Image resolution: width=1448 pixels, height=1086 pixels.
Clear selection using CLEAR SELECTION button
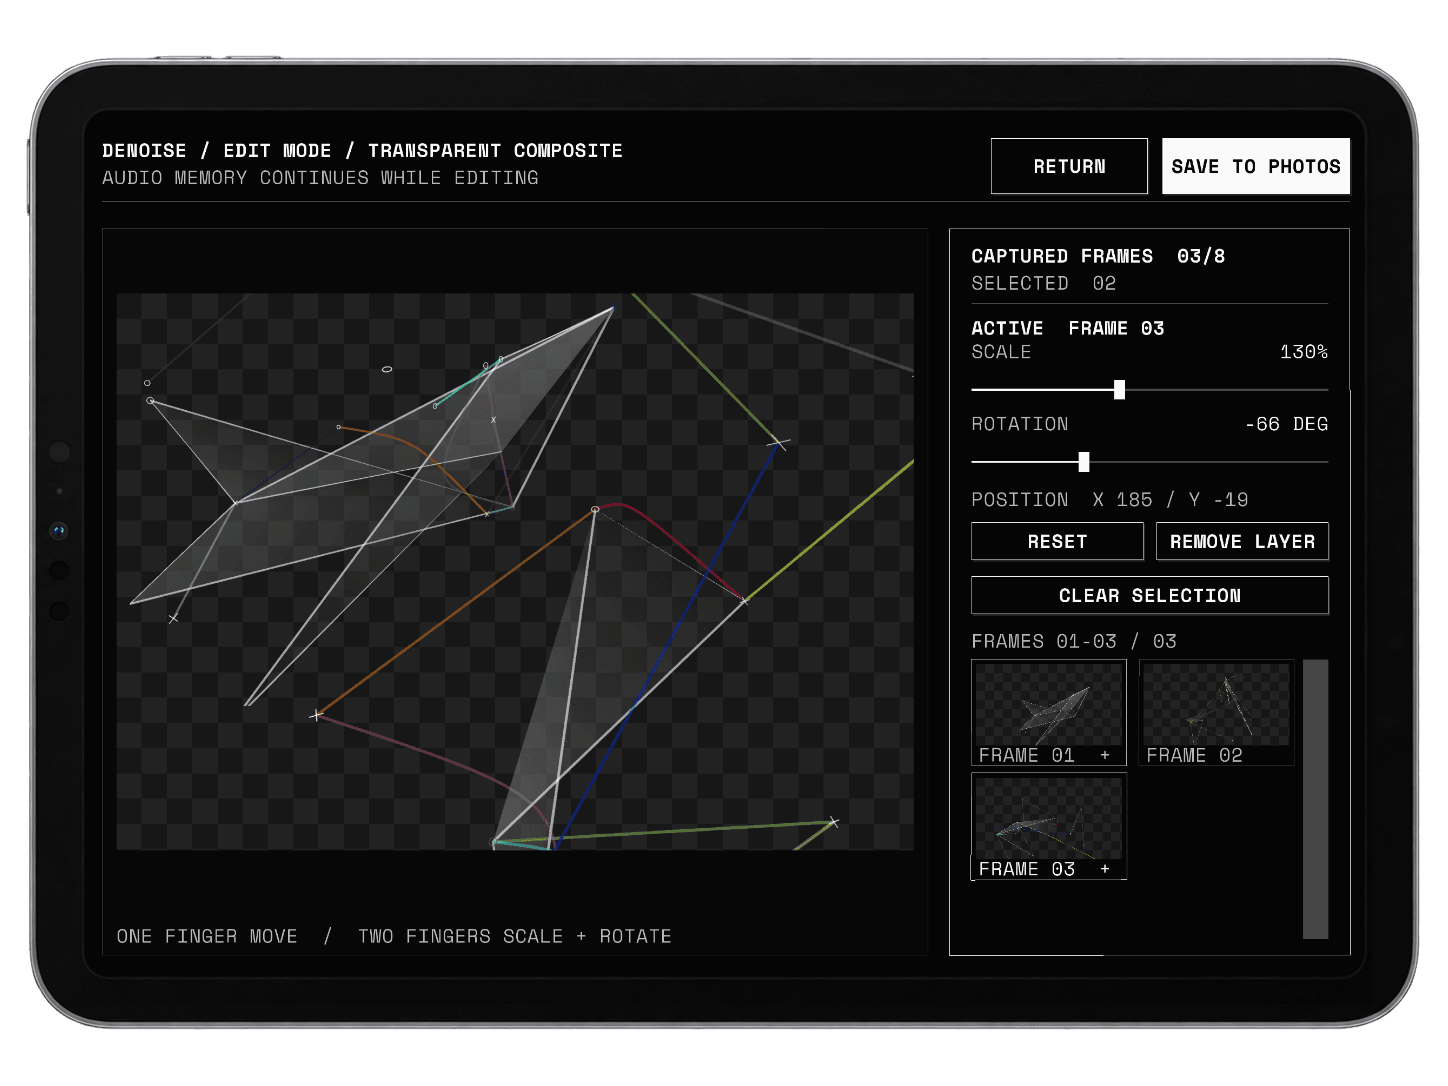pyautogui.click(x=1150, y=595)
